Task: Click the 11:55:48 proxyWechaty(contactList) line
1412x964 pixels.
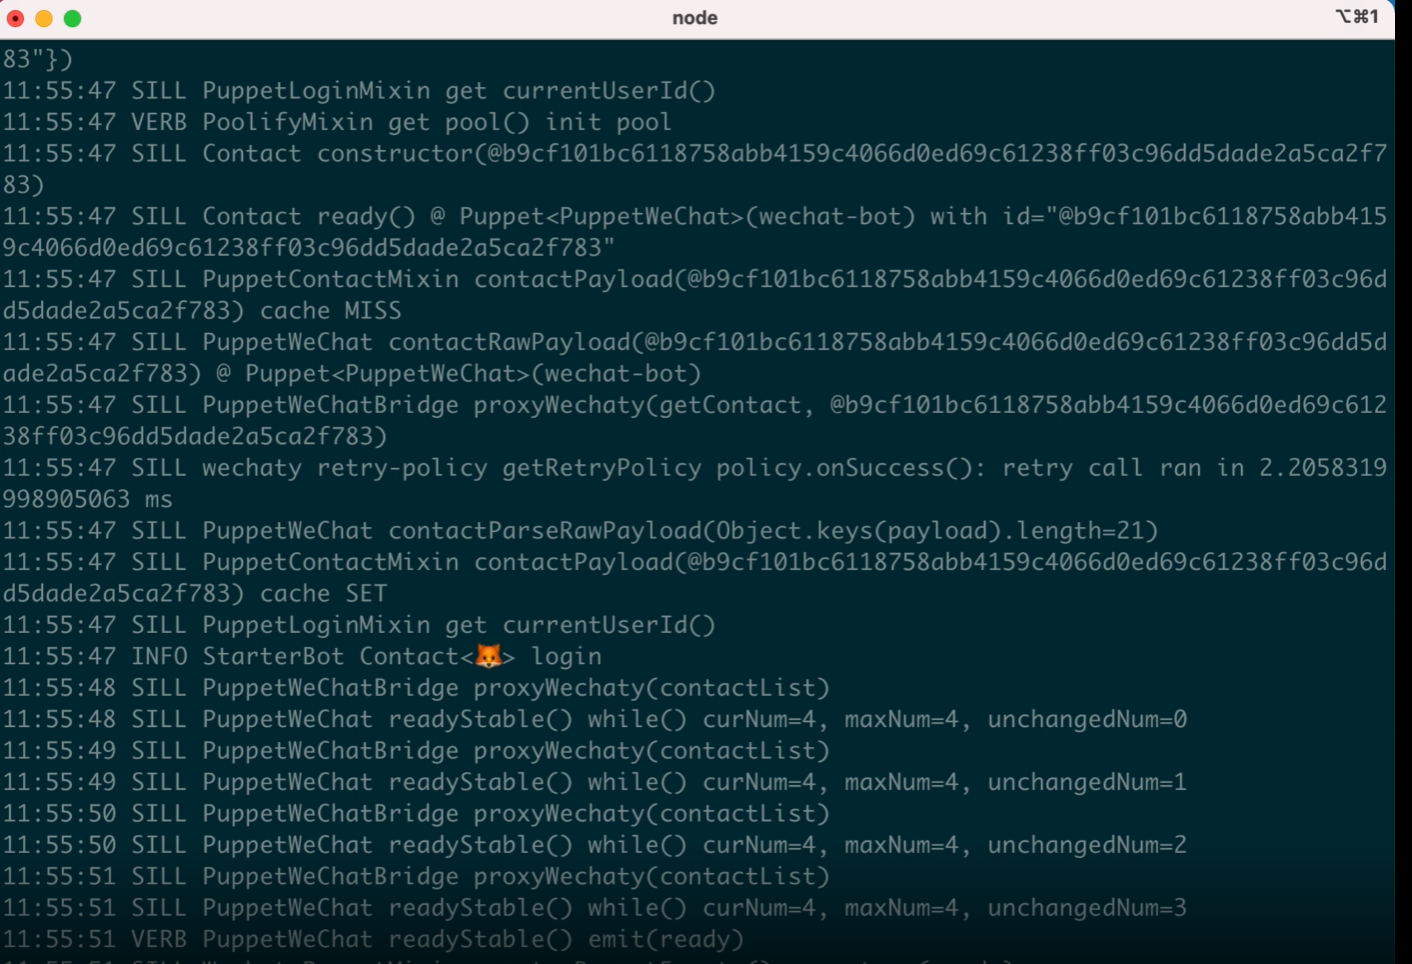Action: point(416,688)
